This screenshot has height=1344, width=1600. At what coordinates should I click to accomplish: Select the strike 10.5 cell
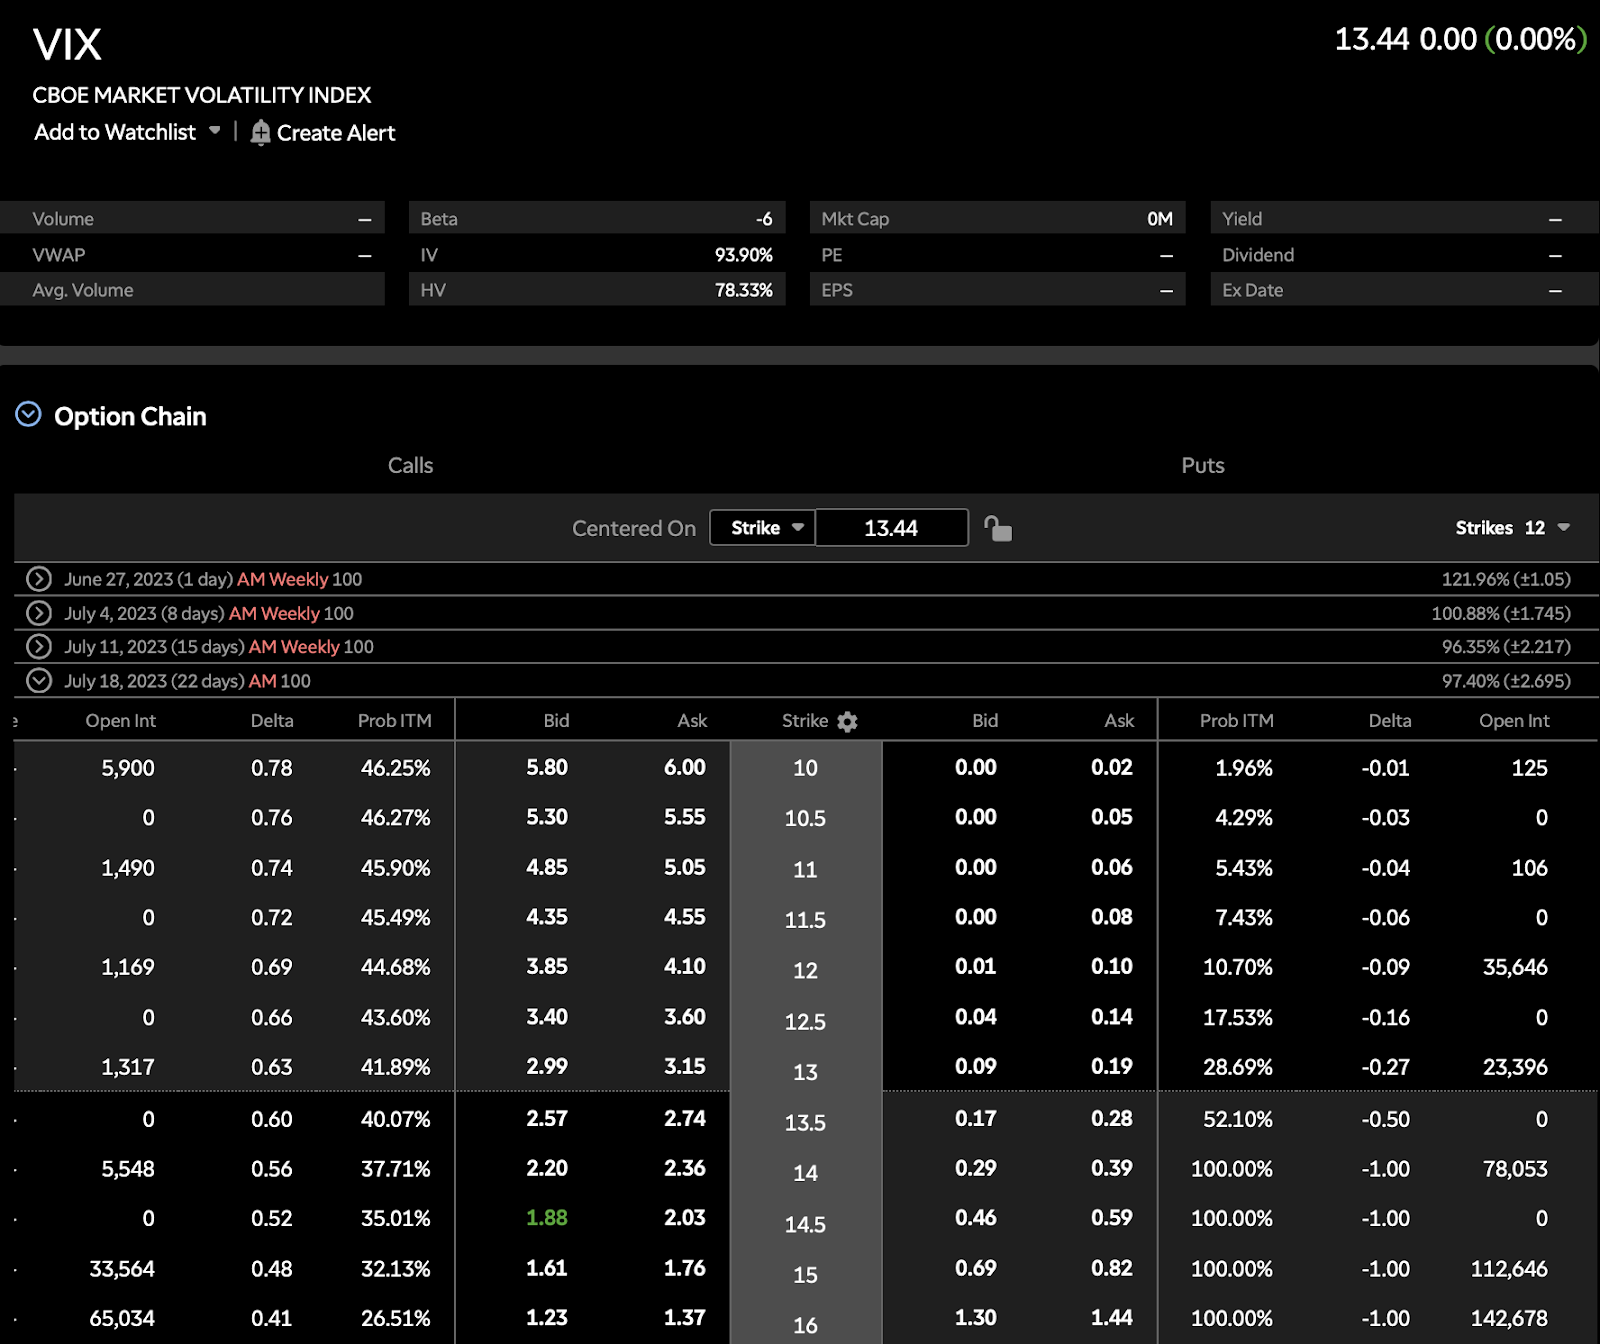(x=805, y=818)
